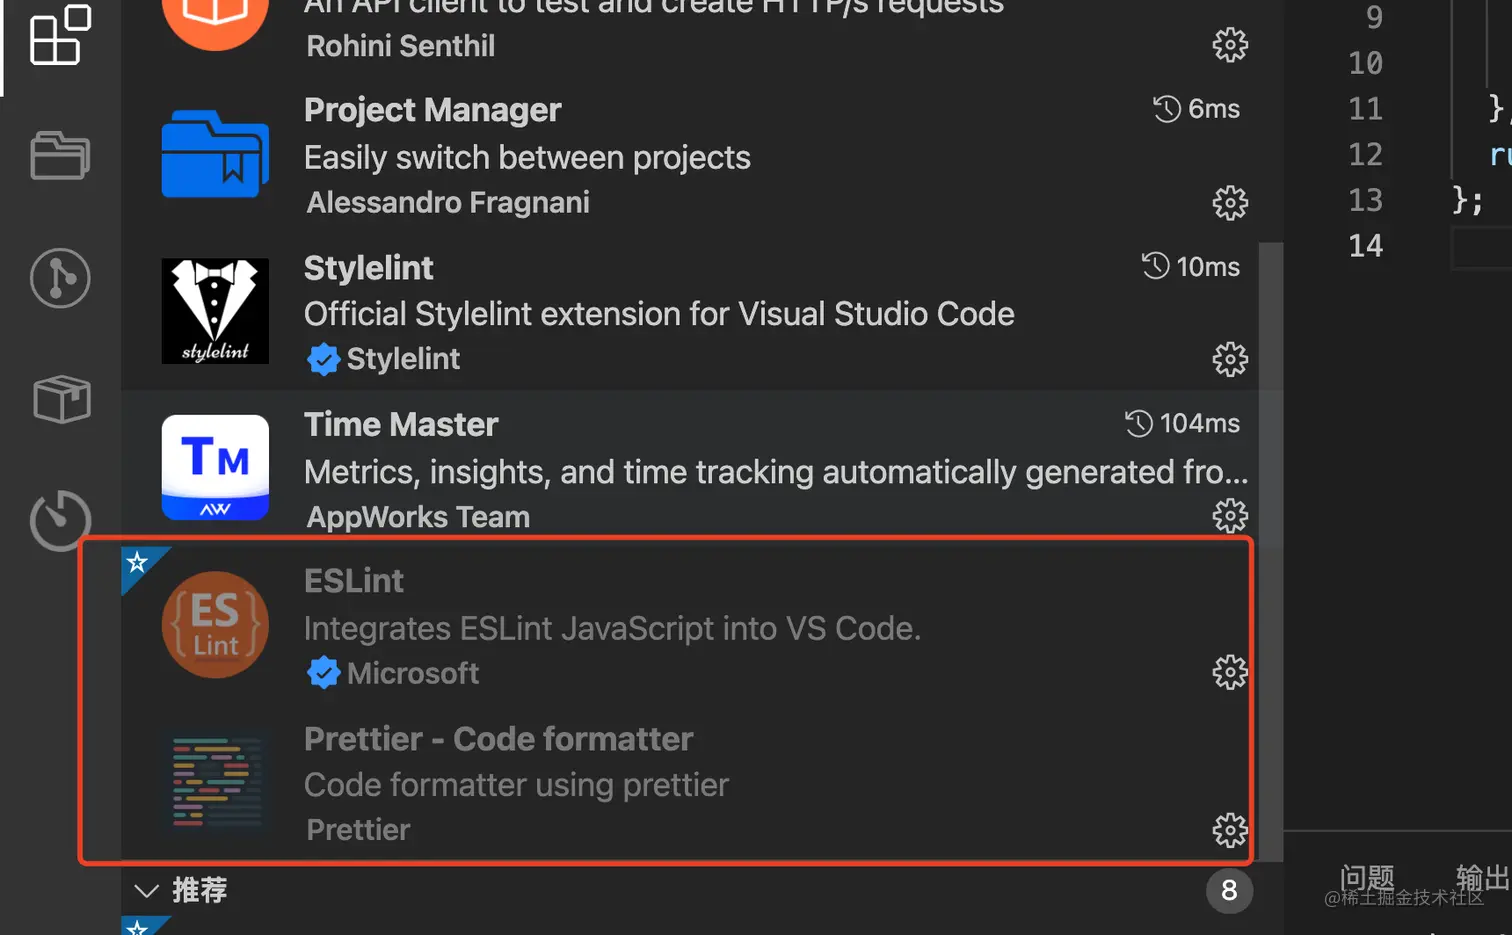Open the Time Master timer icon in activity bar

(x=60, y=520)
